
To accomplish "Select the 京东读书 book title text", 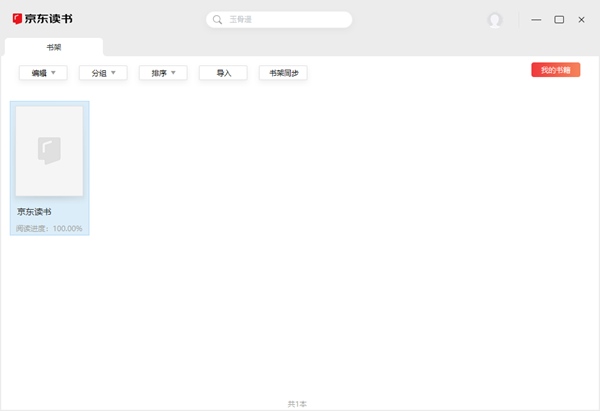I will [34, 212].
